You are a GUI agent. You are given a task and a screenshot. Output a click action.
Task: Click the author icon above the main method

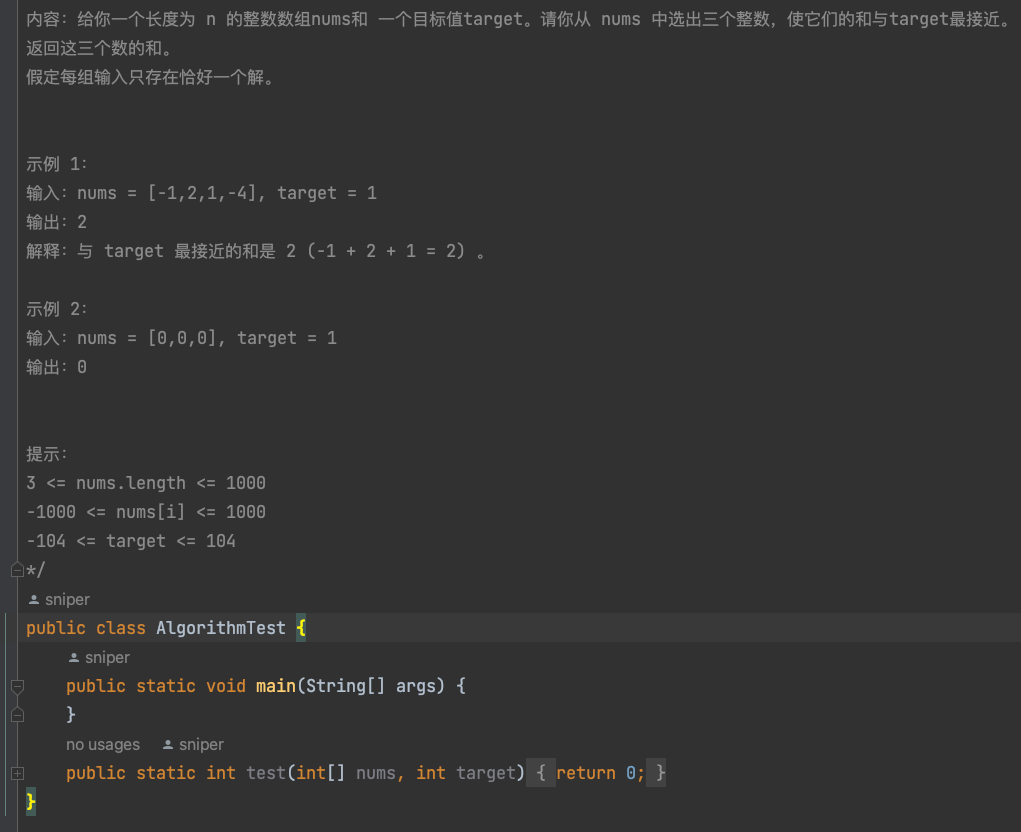tap(74, 658)
